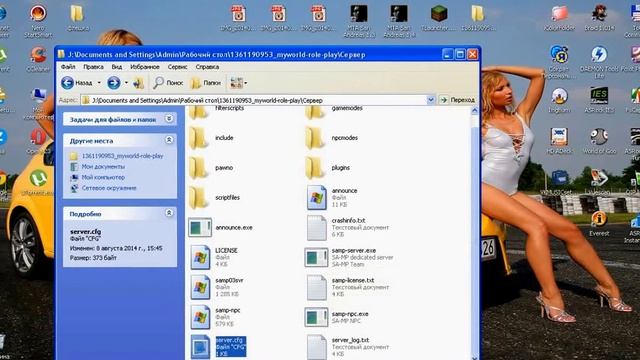
Task: Open the Правка menu
Action: [93, 67]
